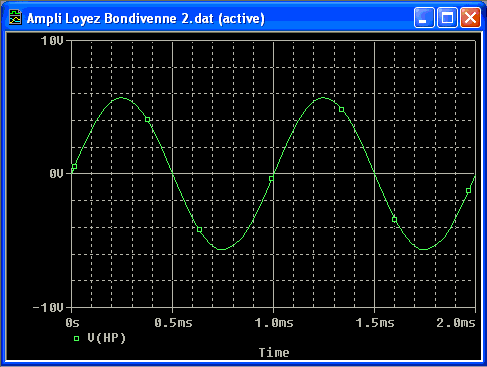
Task: Click the trace marker near the 2.0ms end
Action: click(x=468, y=191)
